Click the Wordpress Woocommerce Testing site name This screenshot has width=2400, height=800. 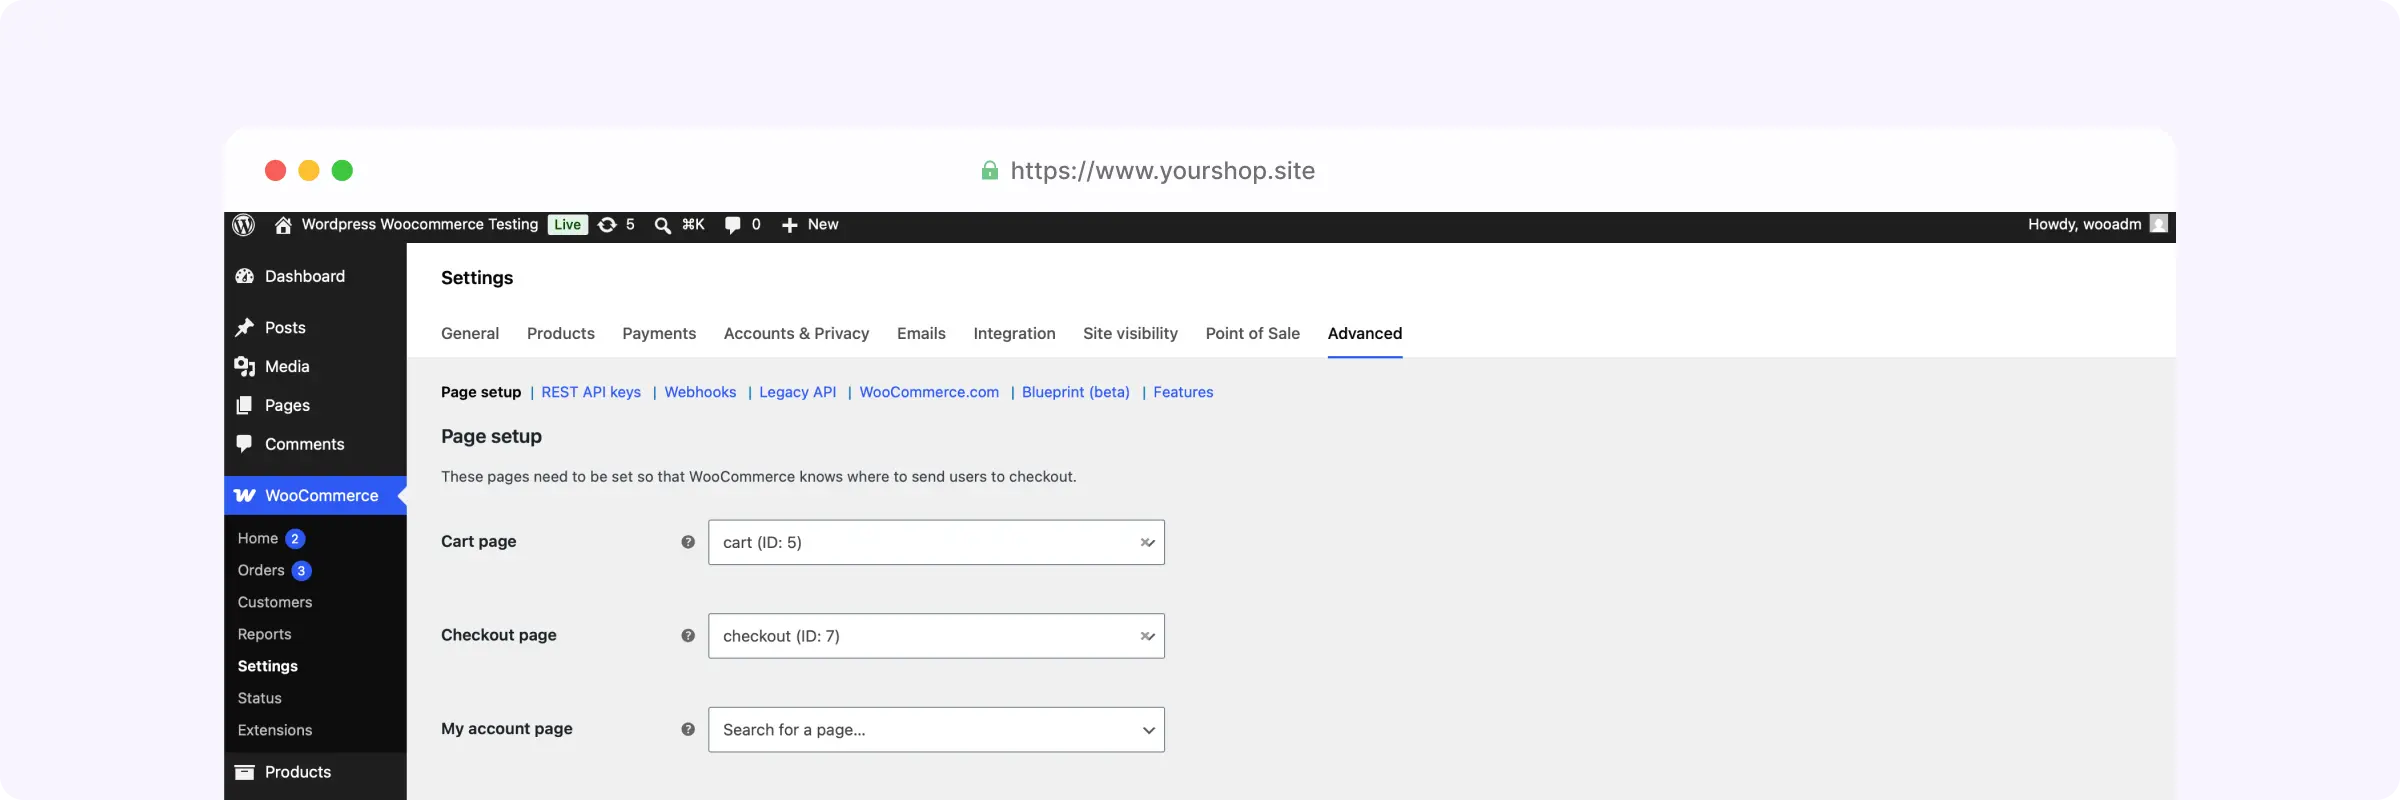pyautogui.click(x=420, y=224)
